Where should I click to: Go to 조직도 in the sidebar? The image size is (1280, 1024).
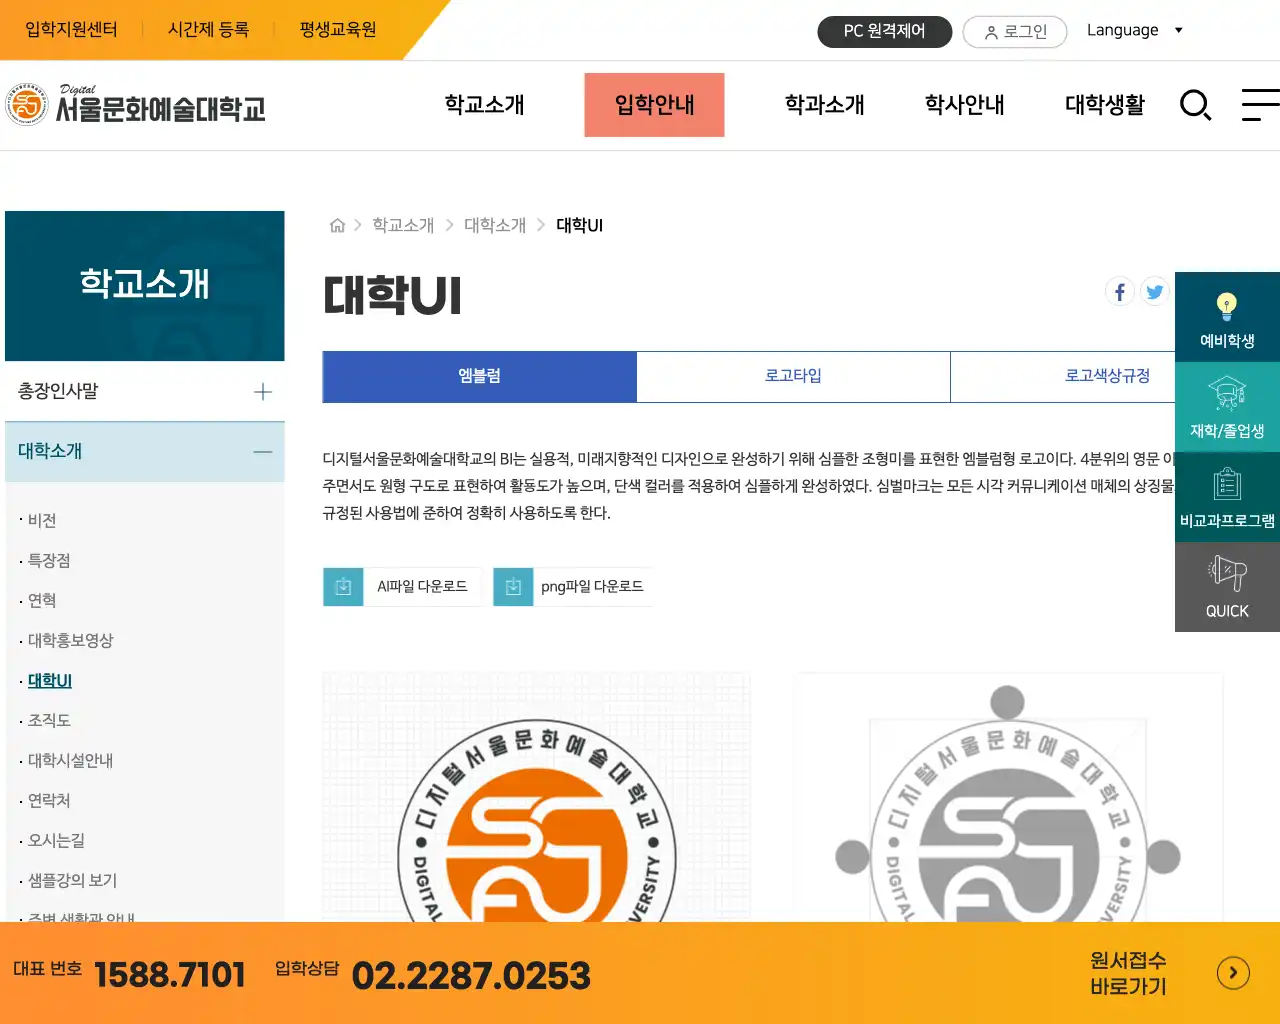tap(49, 721)
